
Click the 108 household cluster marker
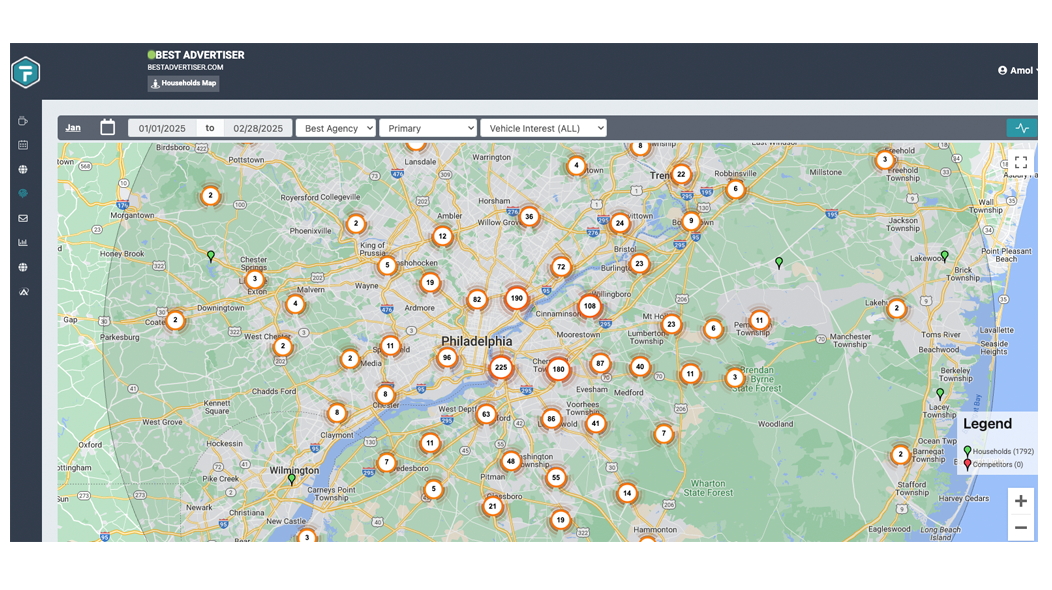pyautogui.click(x=590, y=306)
